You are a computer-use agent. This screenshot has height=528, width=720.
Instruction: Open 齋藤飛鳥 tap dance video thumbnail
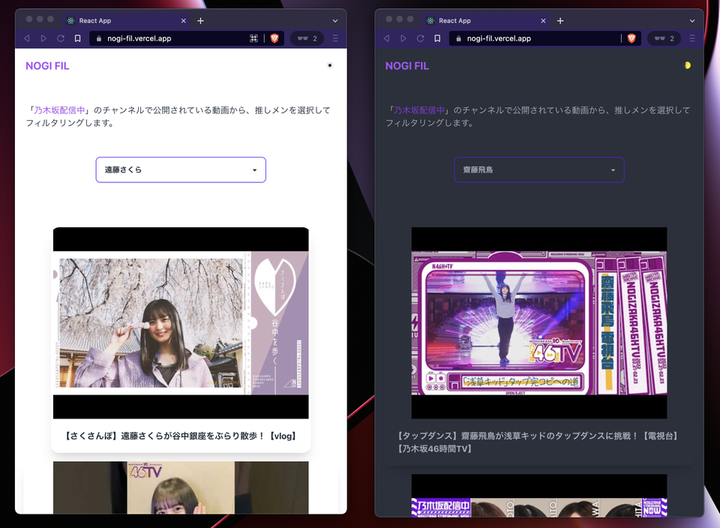tap(539, 323)
